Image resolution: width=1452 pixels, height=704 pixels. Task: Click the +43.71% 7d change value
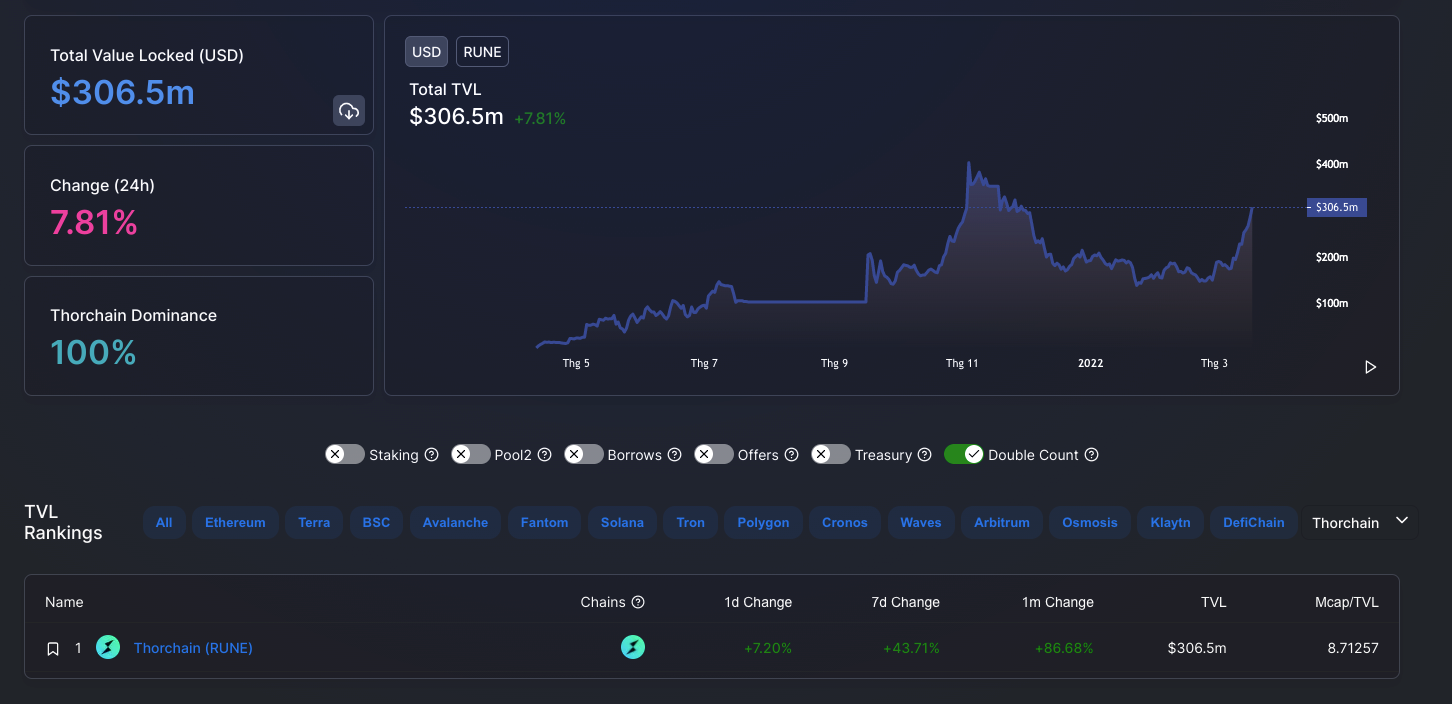pos(911,648)
